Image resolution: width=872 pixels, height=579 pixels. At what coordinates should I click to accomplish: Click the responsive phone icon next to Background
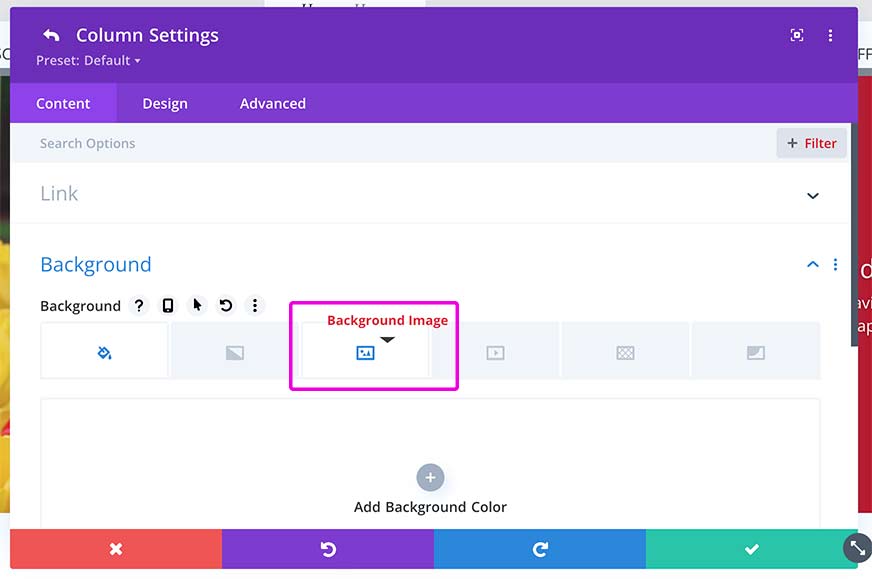[x=167, y=305]
